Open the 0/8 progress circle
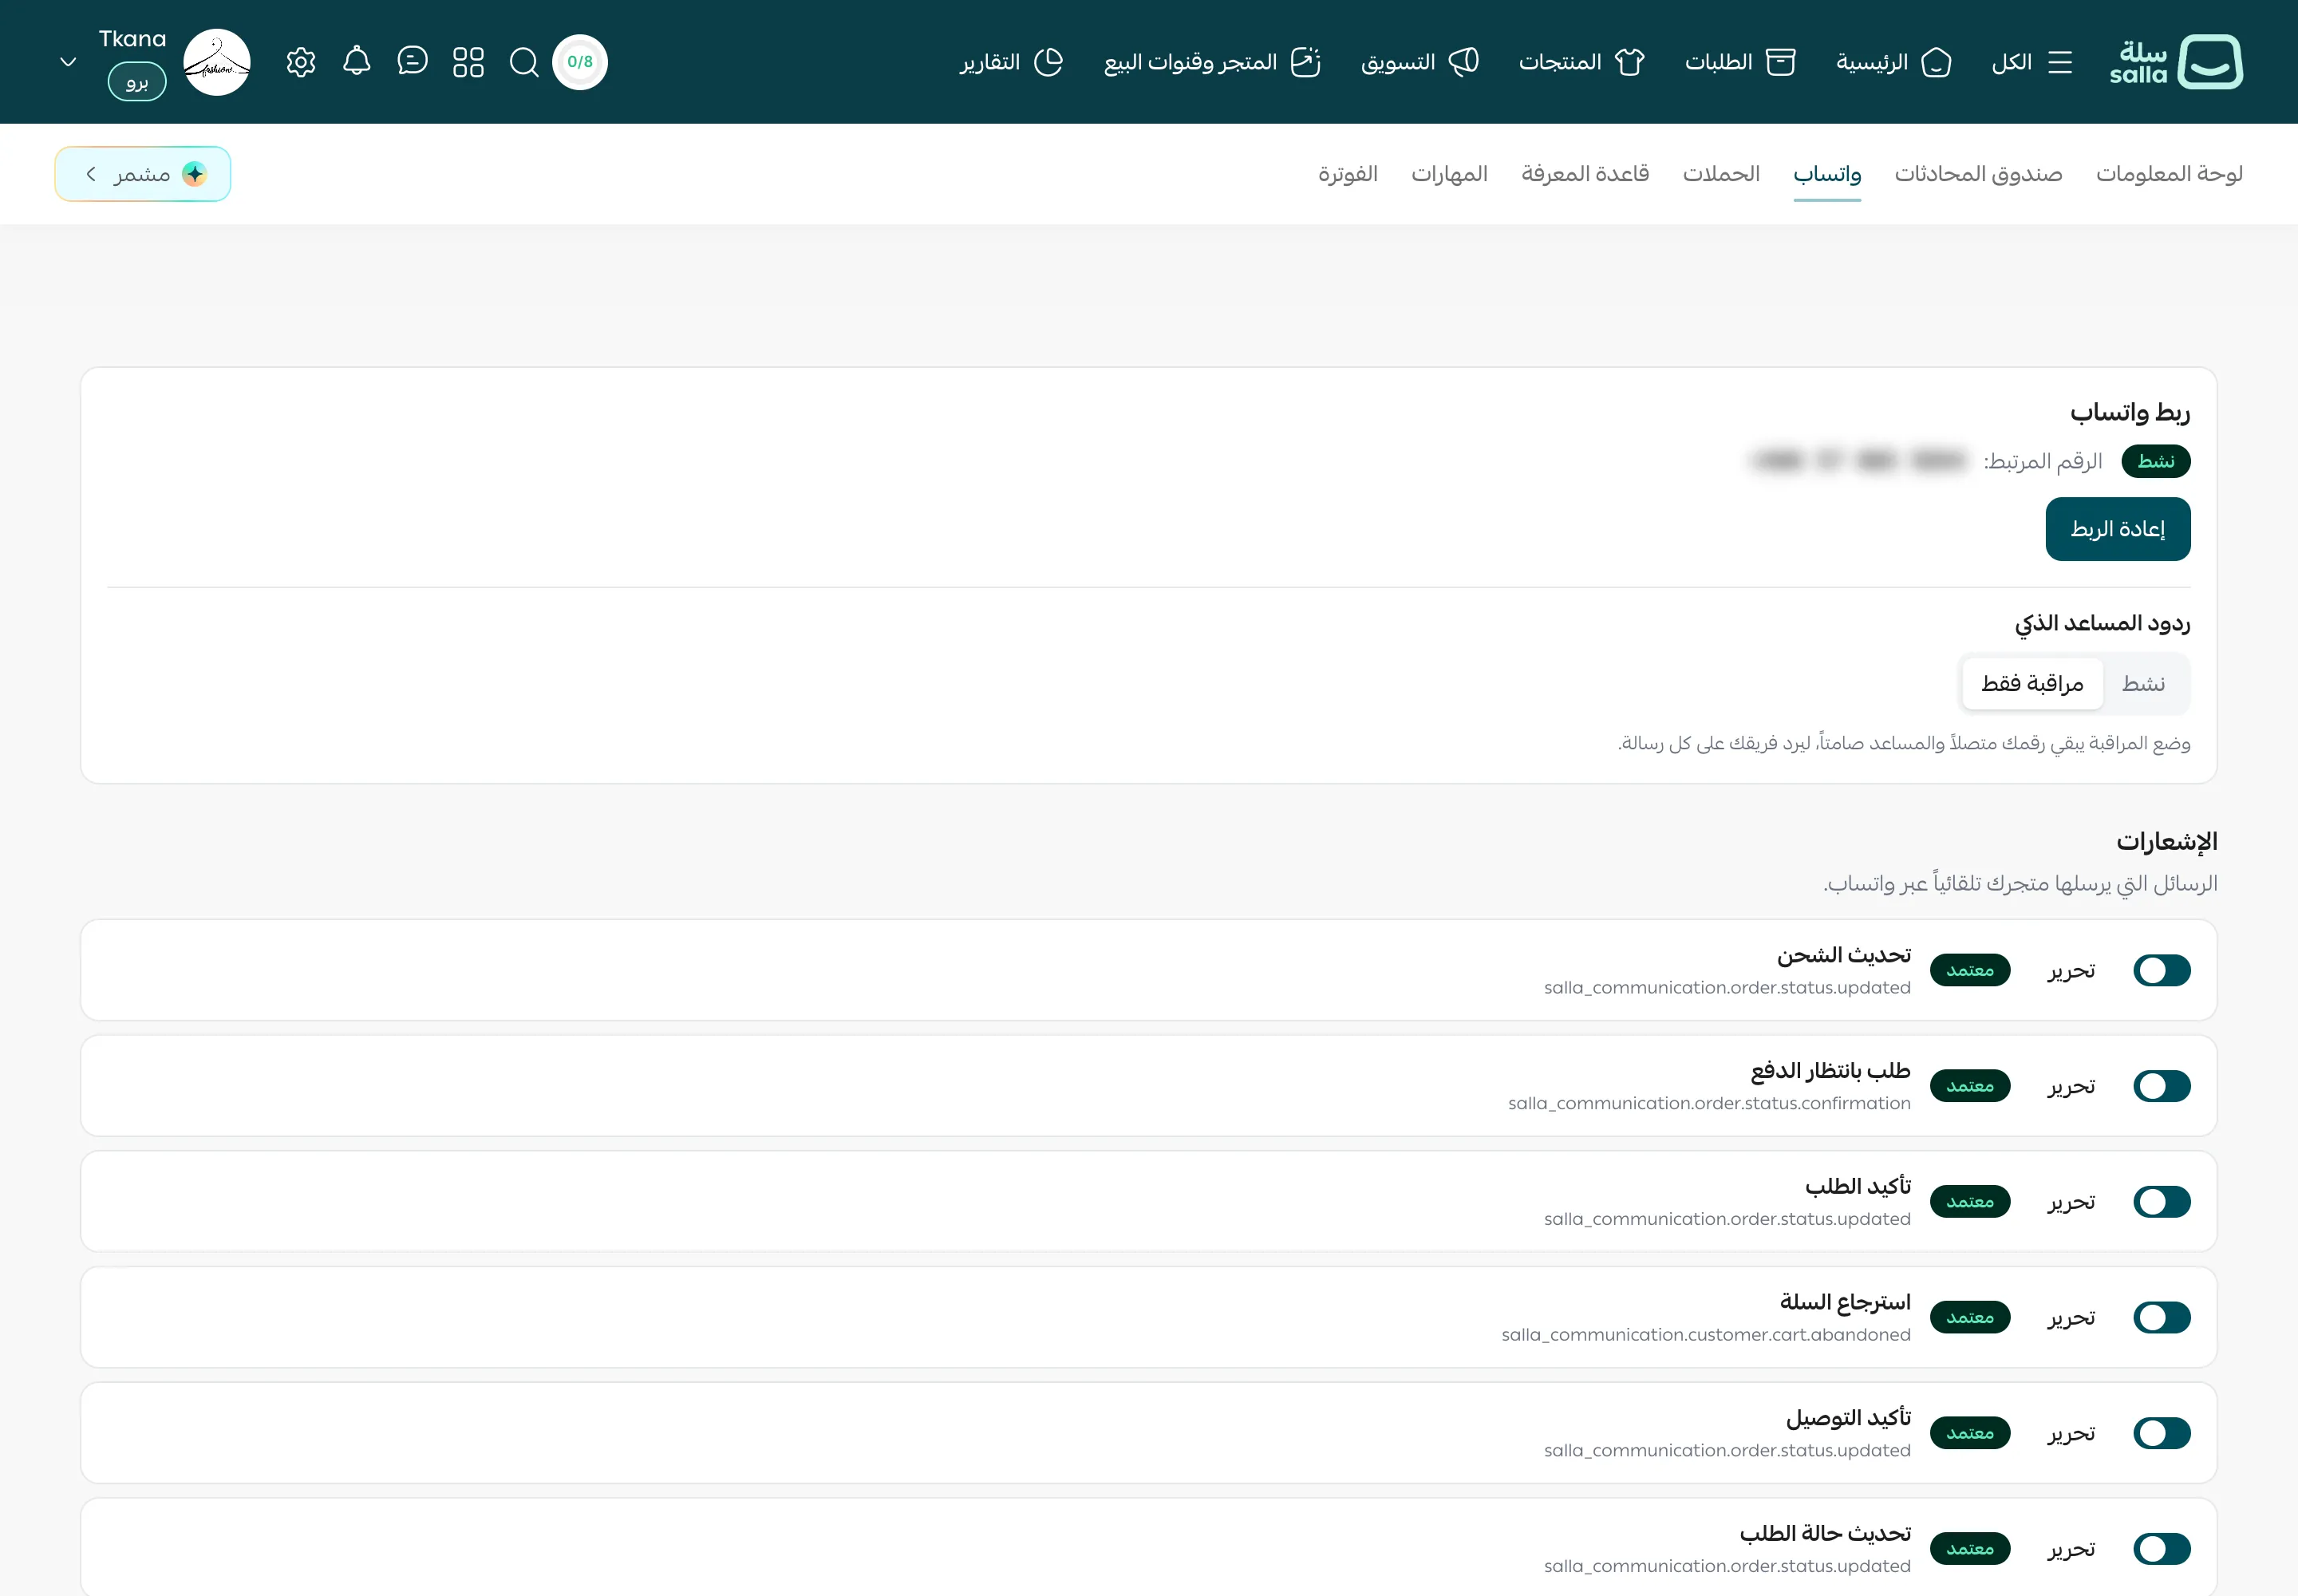The width and height of the screenshot is (2298, 1596). coord(580,62)
